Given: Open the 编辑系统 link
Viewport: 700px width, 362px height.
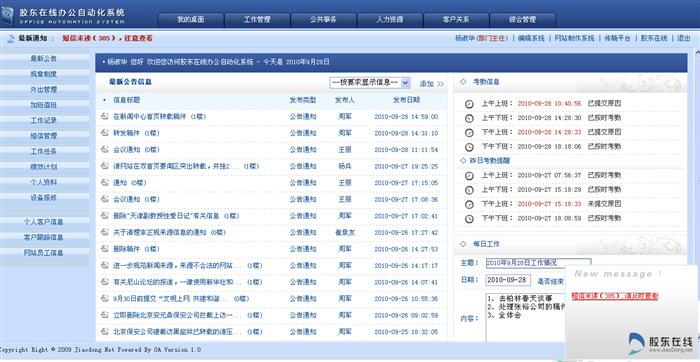Looking at the screenshot, I should pyautogui.click(x=531, y=38).
